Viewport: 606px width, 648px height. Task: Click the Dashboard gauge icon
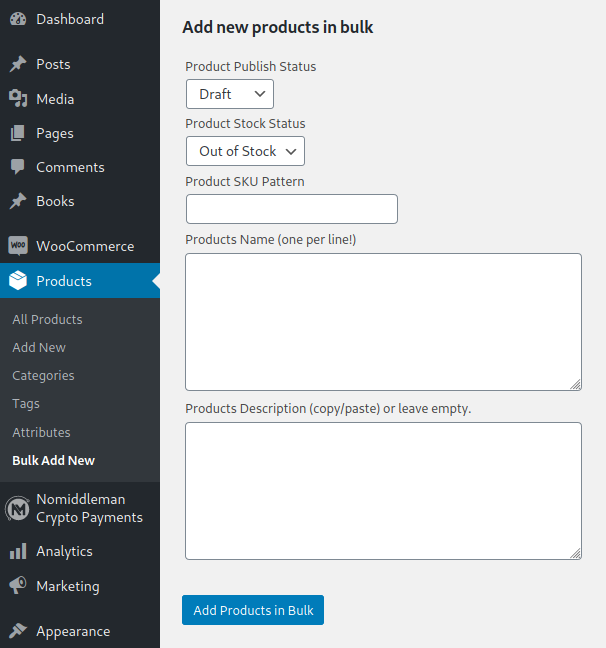click(18, 19)
